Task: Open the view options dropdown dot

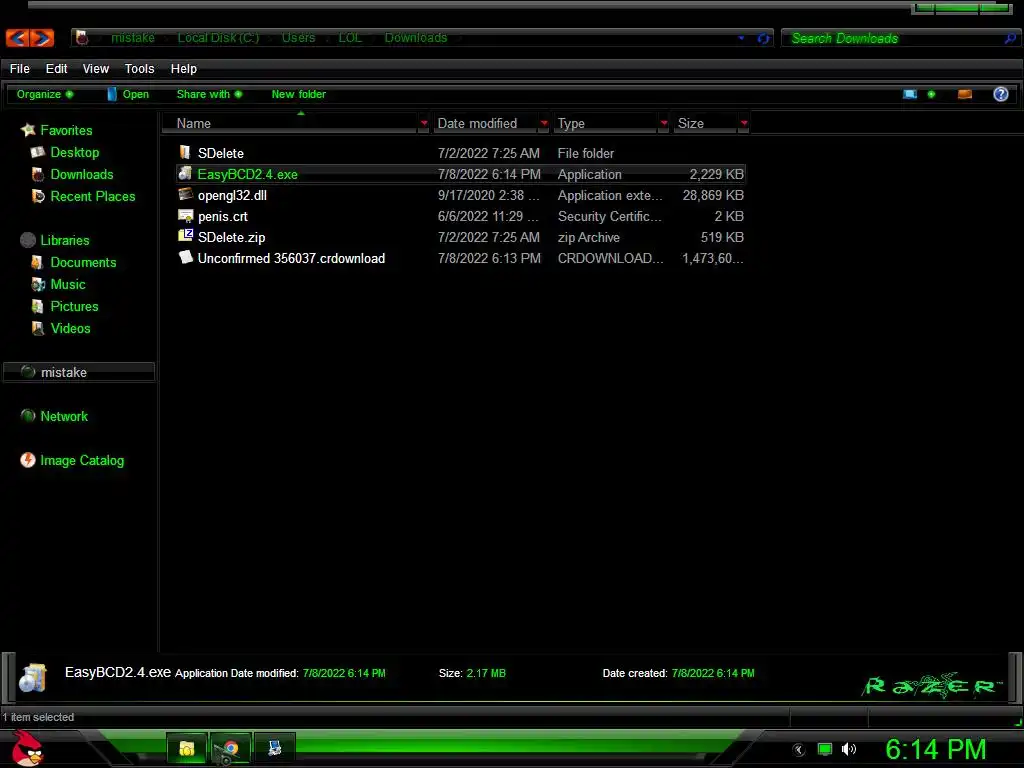Action: 931,95
